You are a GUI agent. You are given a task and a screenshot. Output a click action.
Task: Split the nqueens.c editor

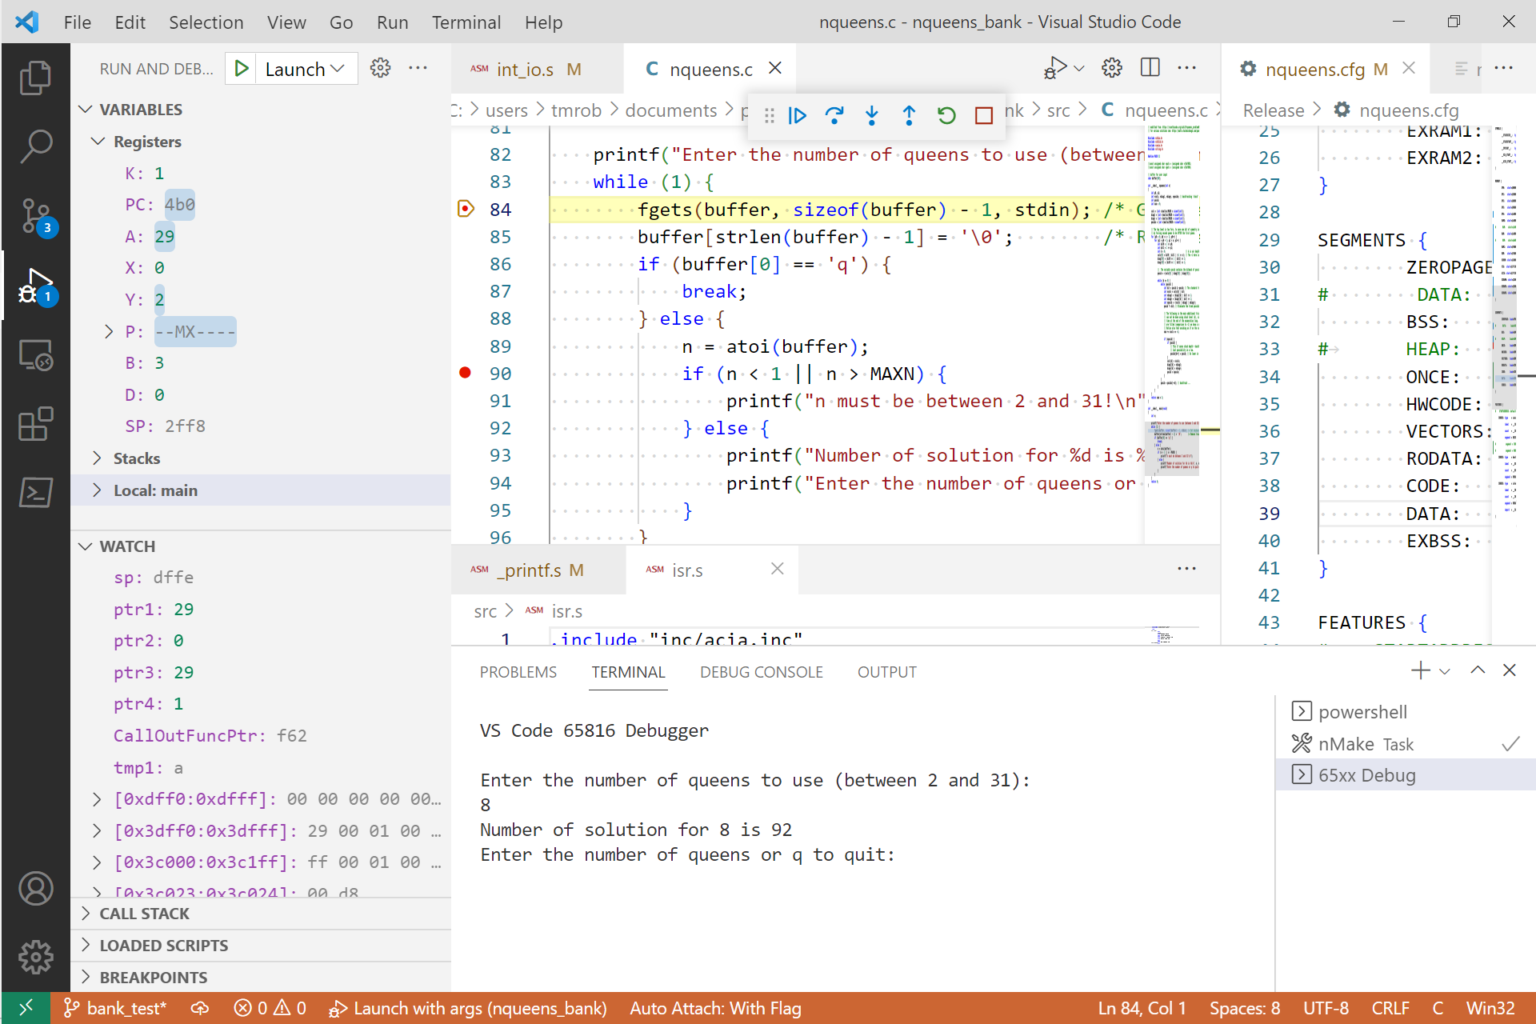coord(1149,67)
